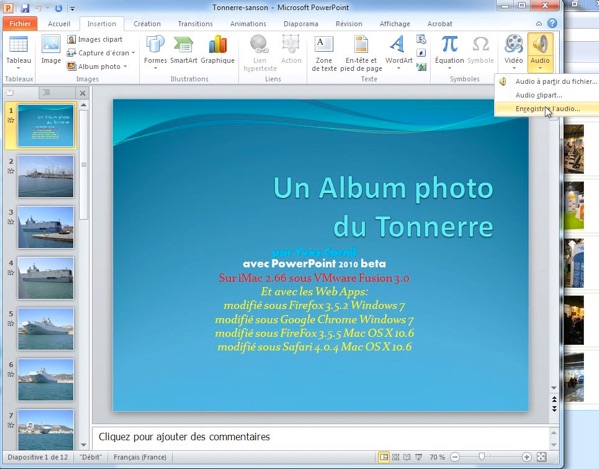The image size is (599, 469).
Task: Insert an Équation
Action: coord(449,53)
